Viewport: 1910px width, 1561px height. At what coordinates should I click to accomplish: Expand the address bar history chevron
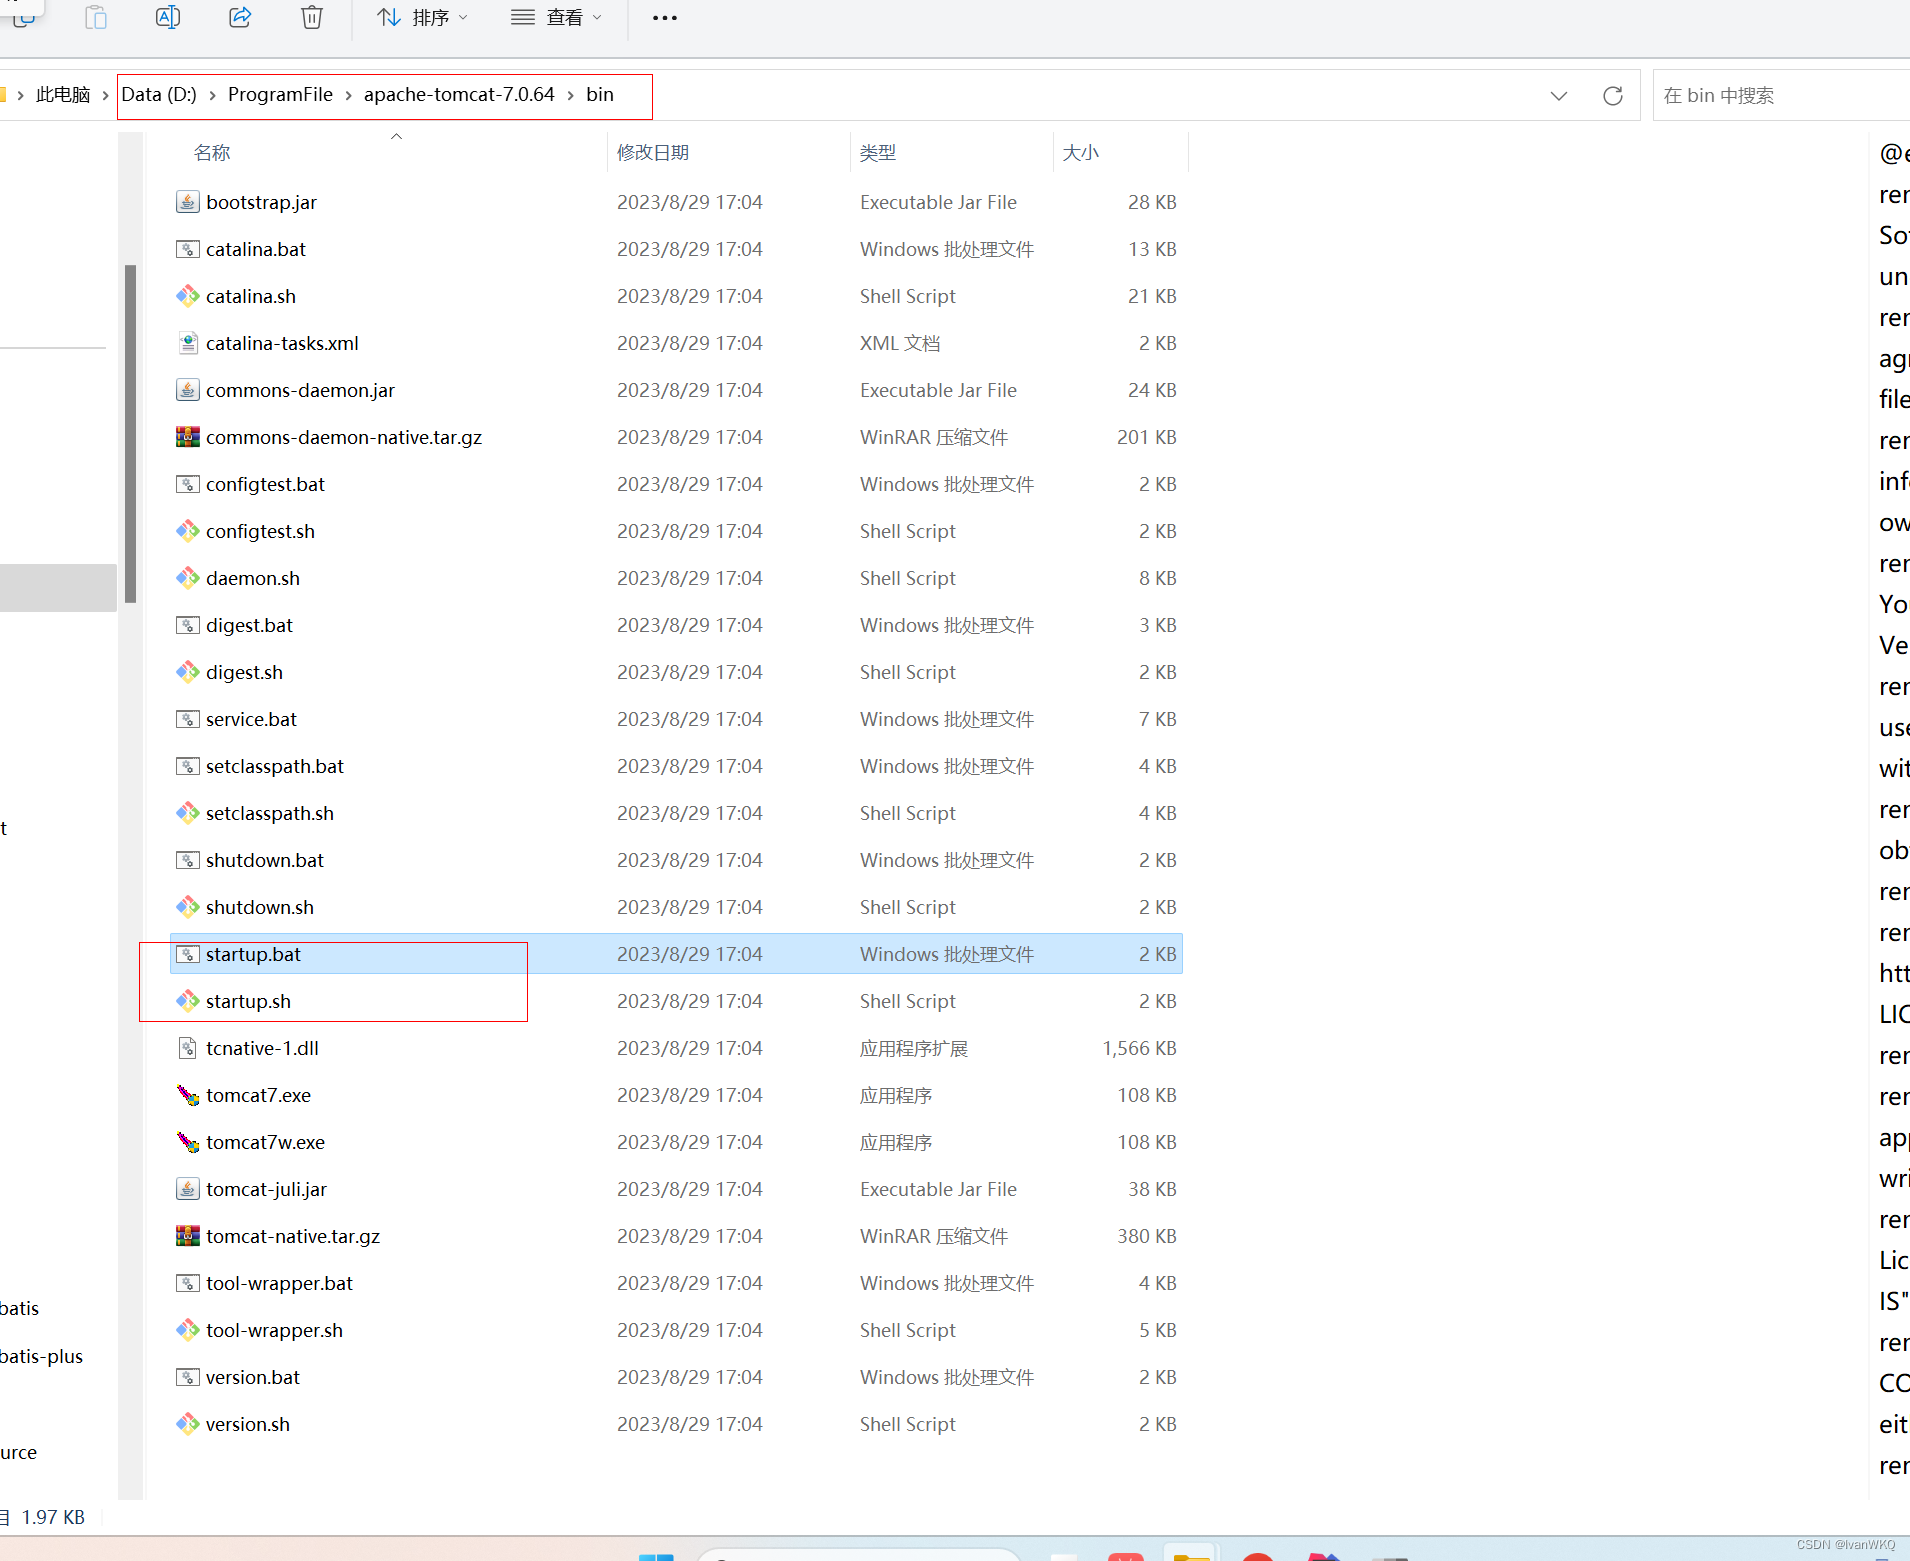pos(1558,96)
